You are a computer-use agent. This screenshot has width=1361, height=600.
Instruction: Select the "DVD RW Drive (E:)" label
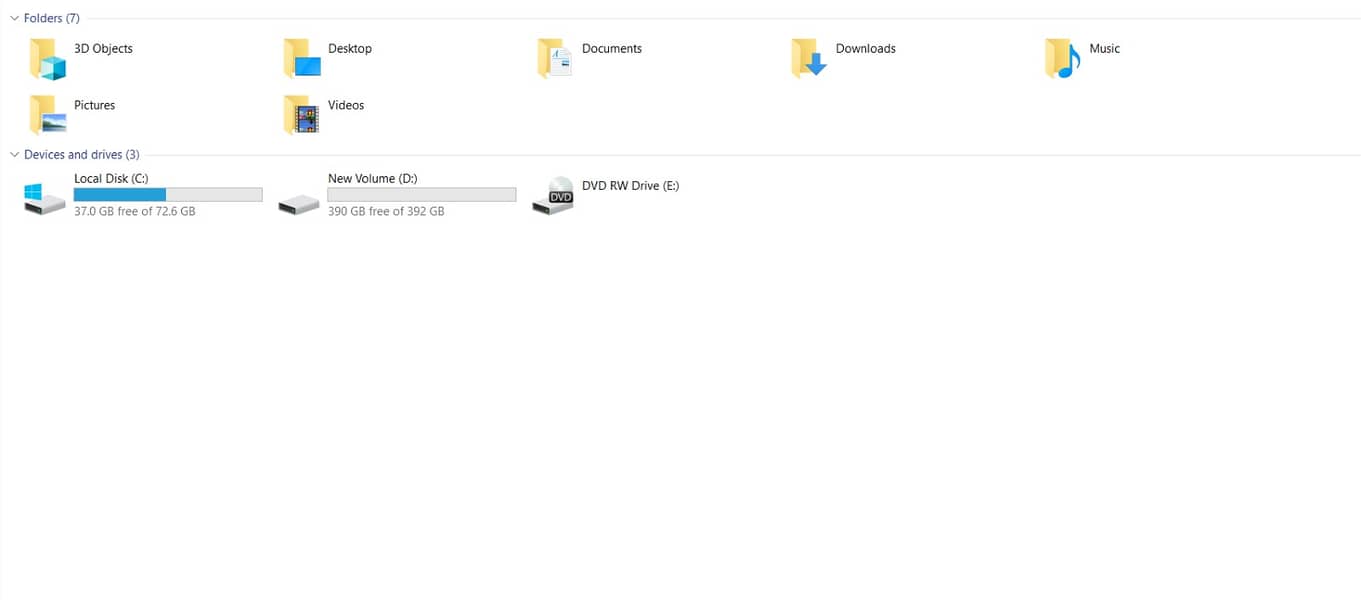click(630, 186)
